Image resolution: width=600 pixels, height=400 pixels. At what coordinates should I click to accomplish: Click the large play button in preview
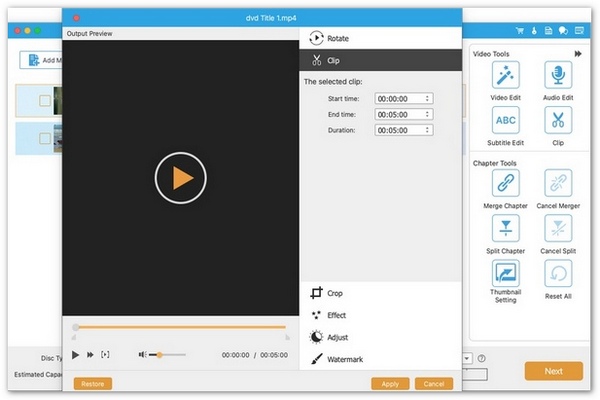(x=181, y=178)
